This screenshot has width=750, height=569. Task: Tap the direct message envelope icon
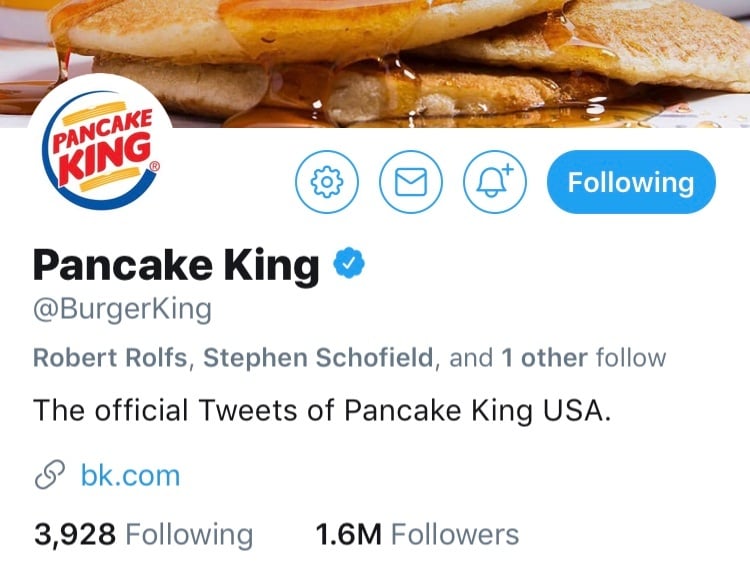click(x=411, y=182)
